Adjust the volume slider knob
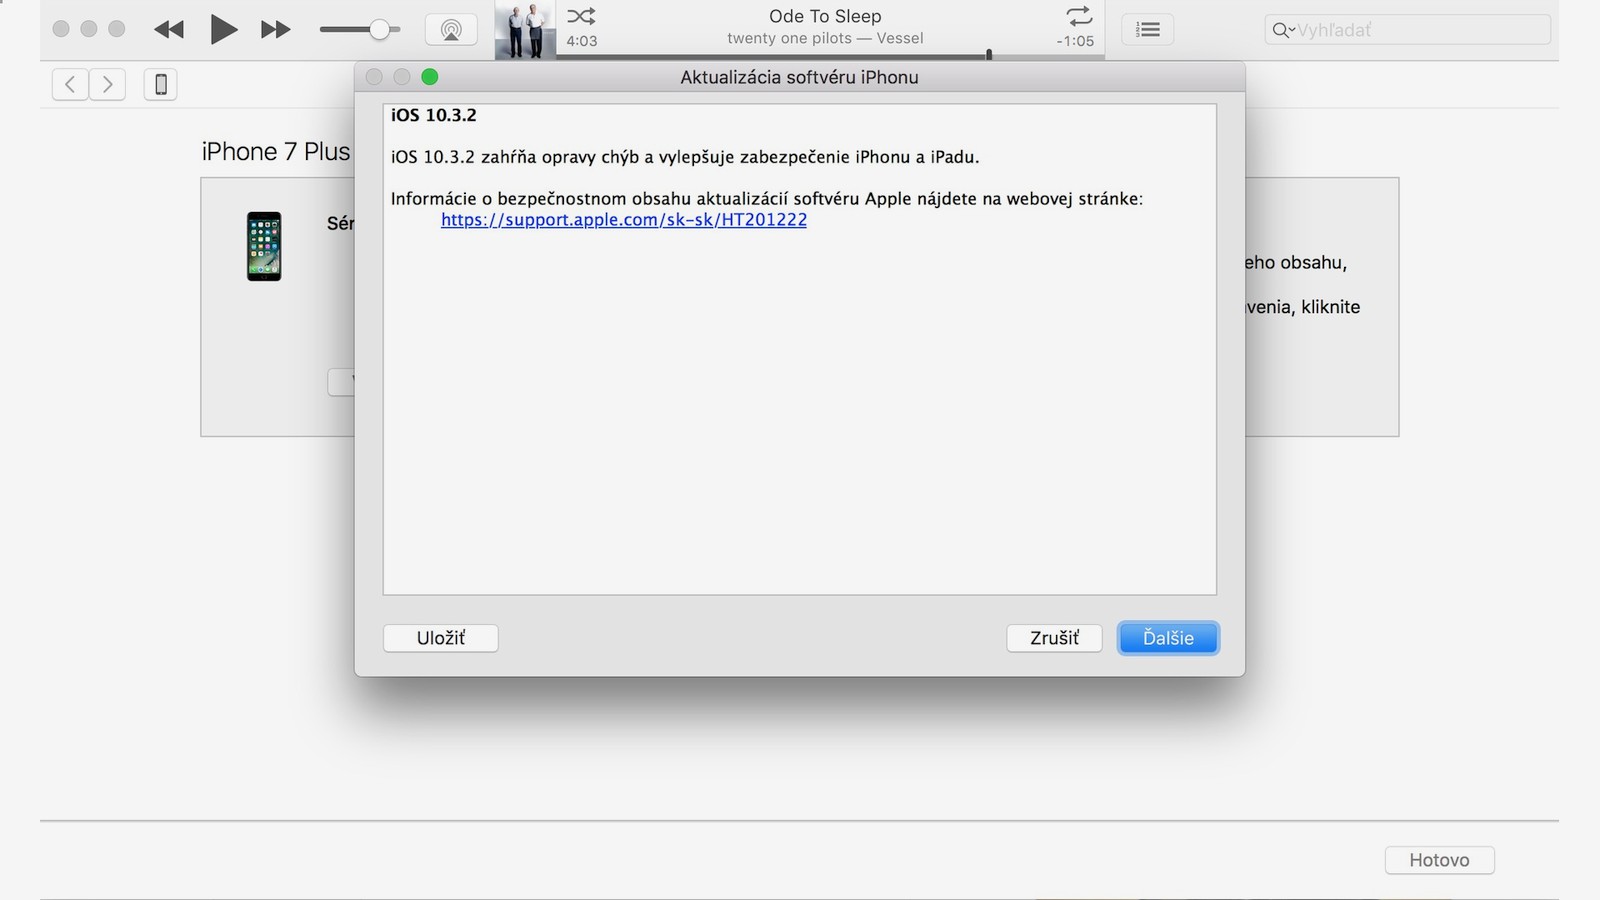Viewport: 1600px width, 900px height. [379, 30]
